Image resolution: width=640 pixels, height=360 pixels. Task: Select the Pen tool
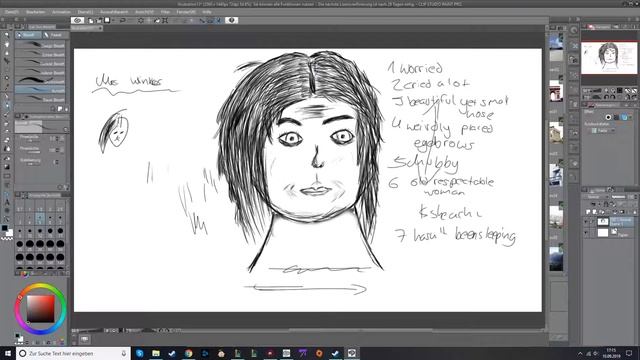coord(7,97)
